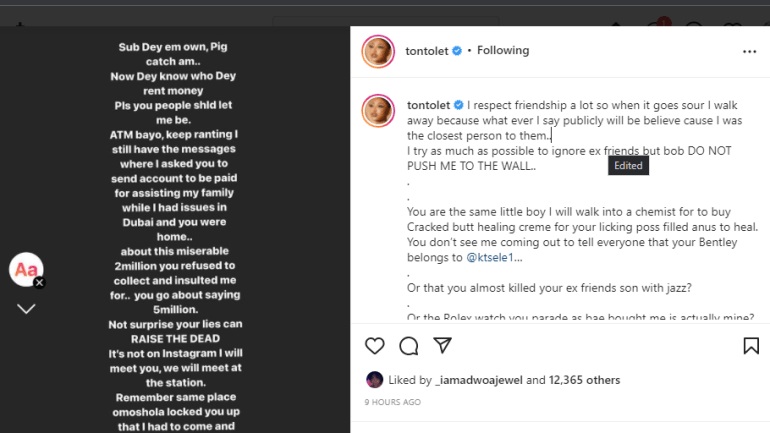This screenshot has width=770, height=433.
Task: Click the 9 HOURS AGO timestamp
Action: 393,402
